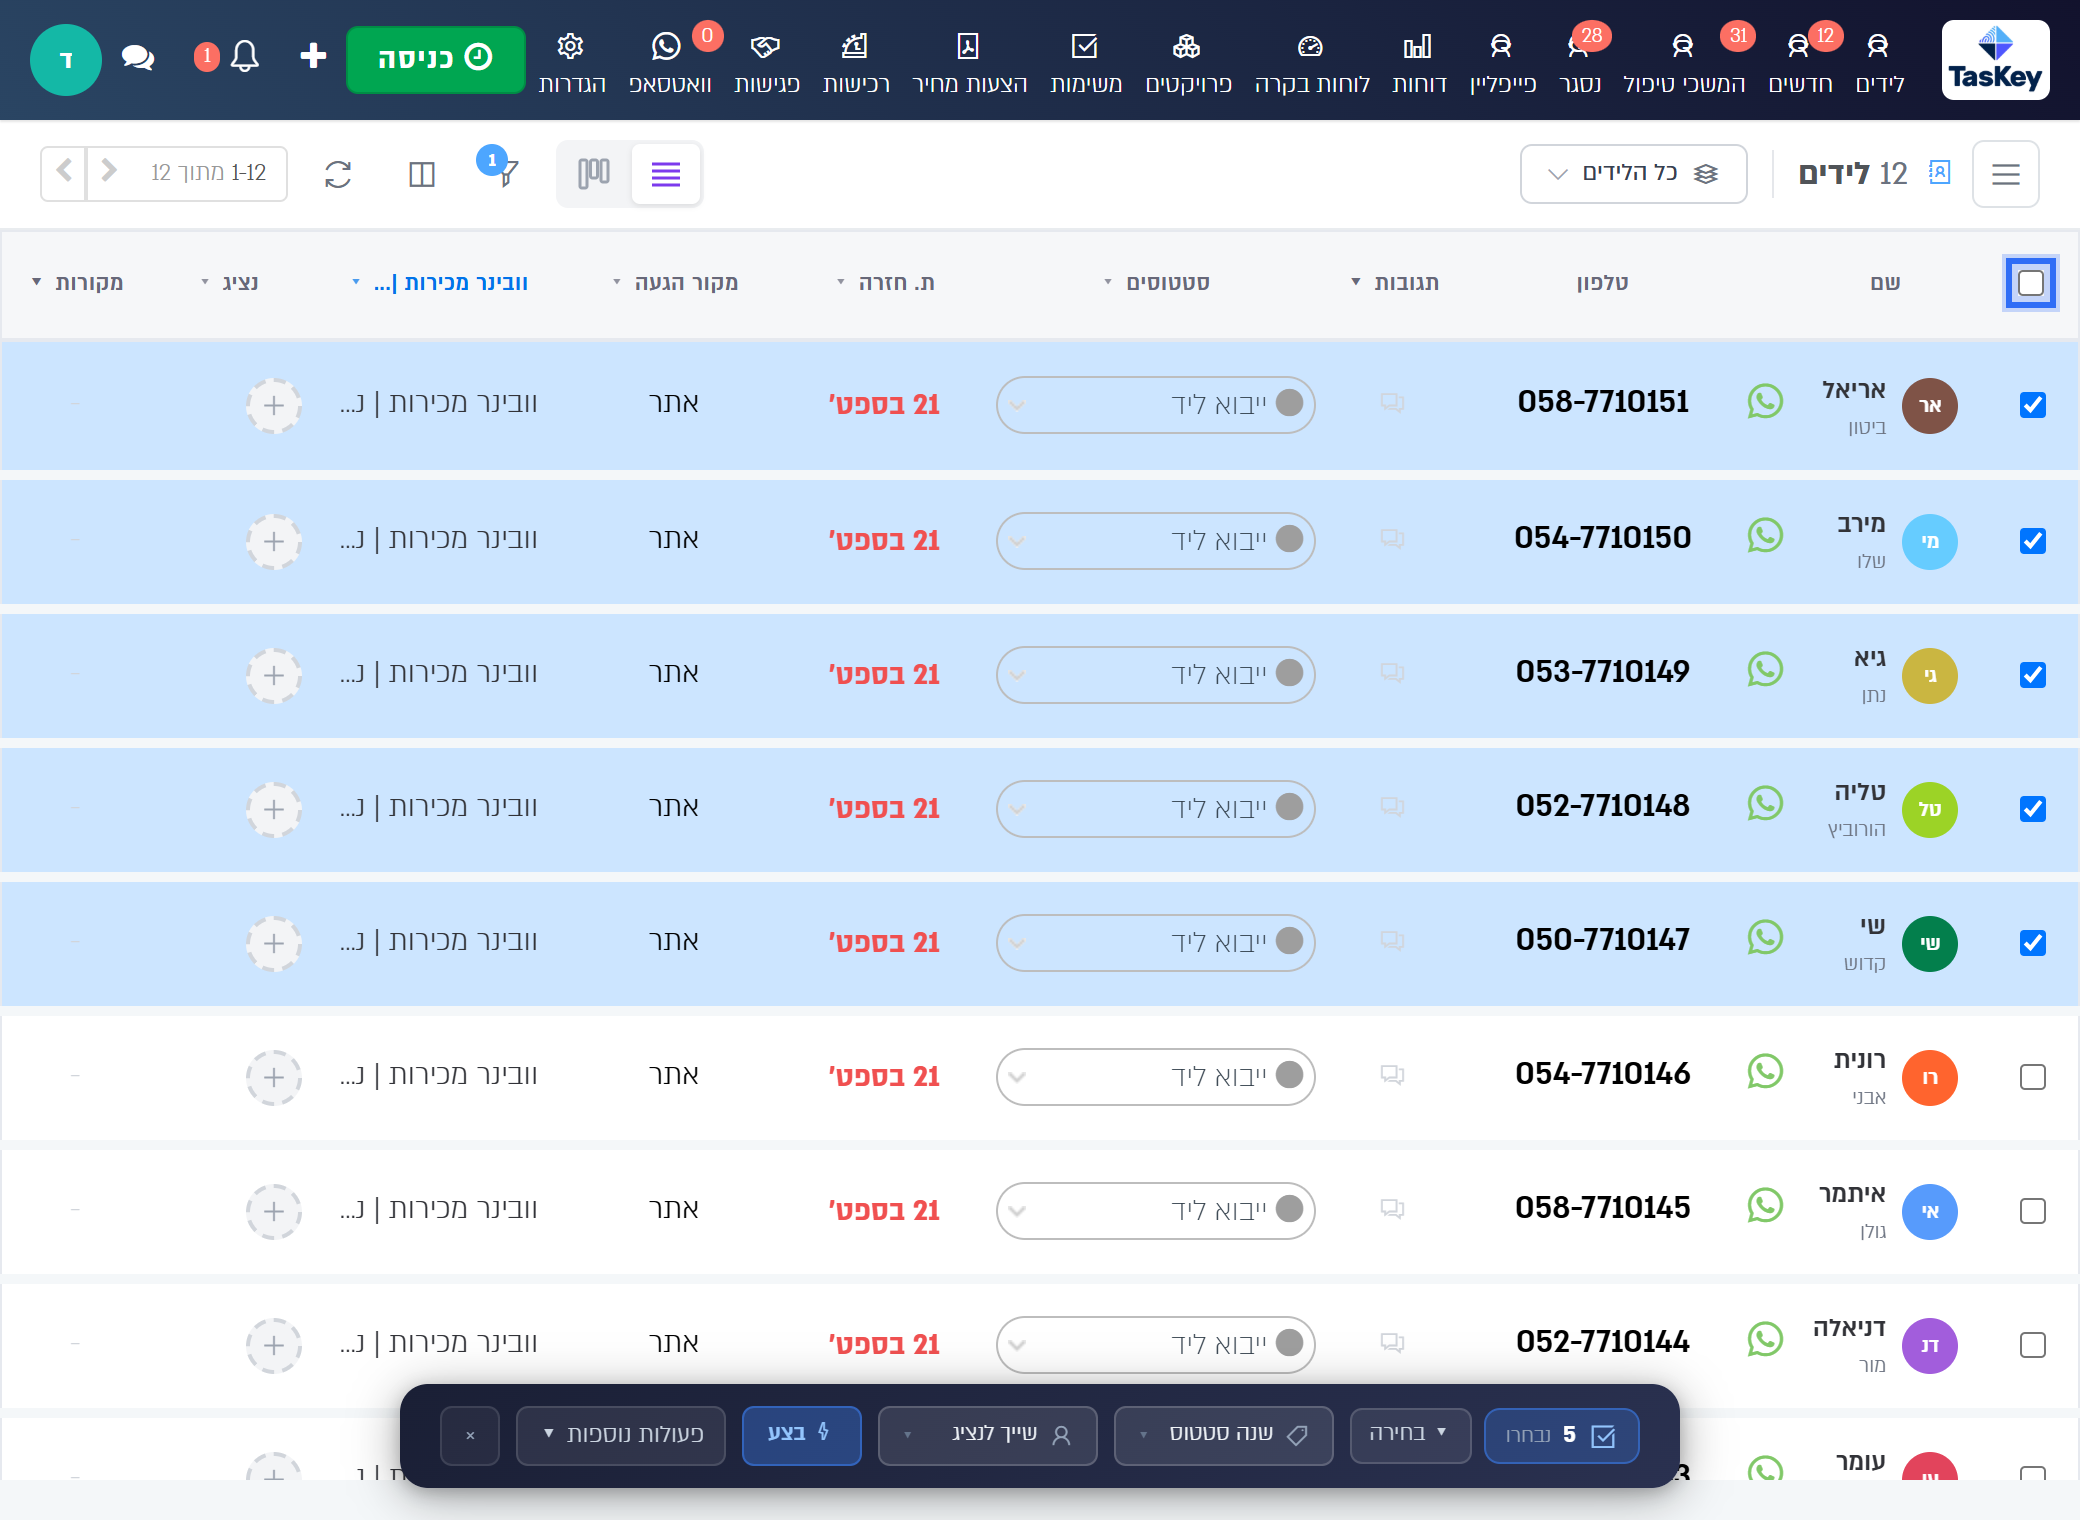
Task: Add agent for אריאל ביטון row
Action: click(274, 406)
